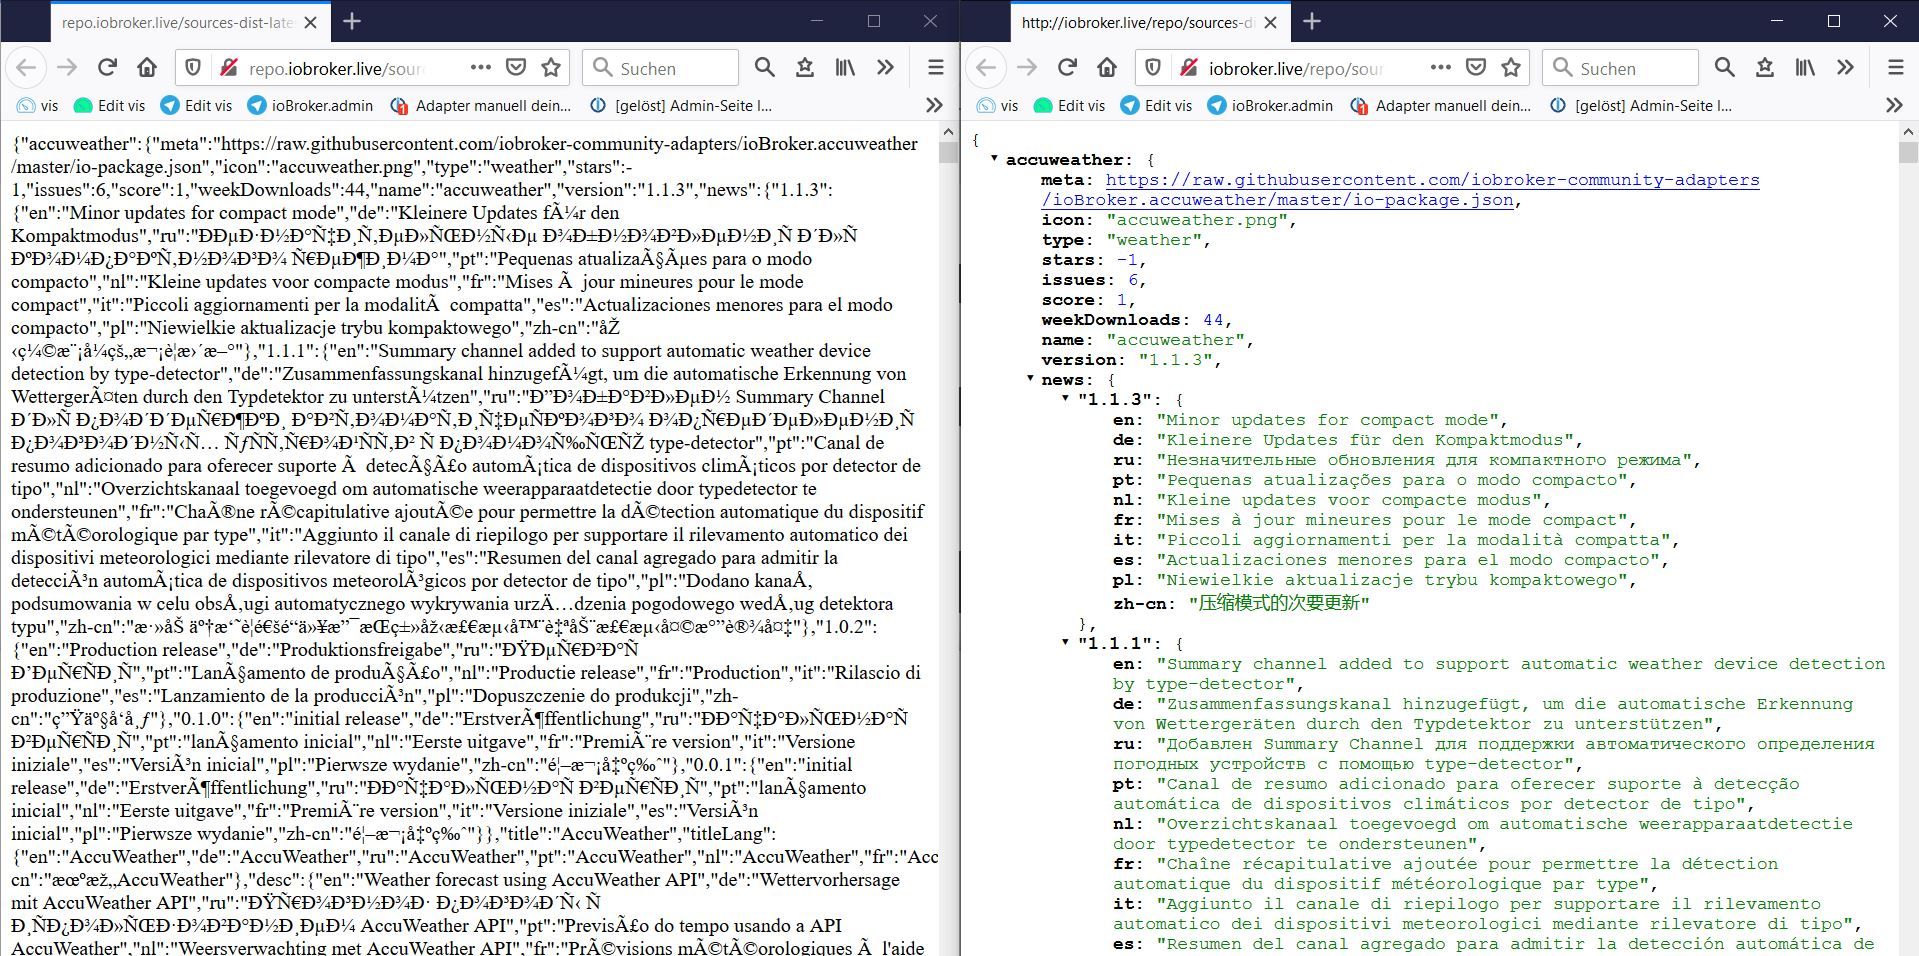
Task: Go forward in left browser window
Action: click(x=67, y=68)
